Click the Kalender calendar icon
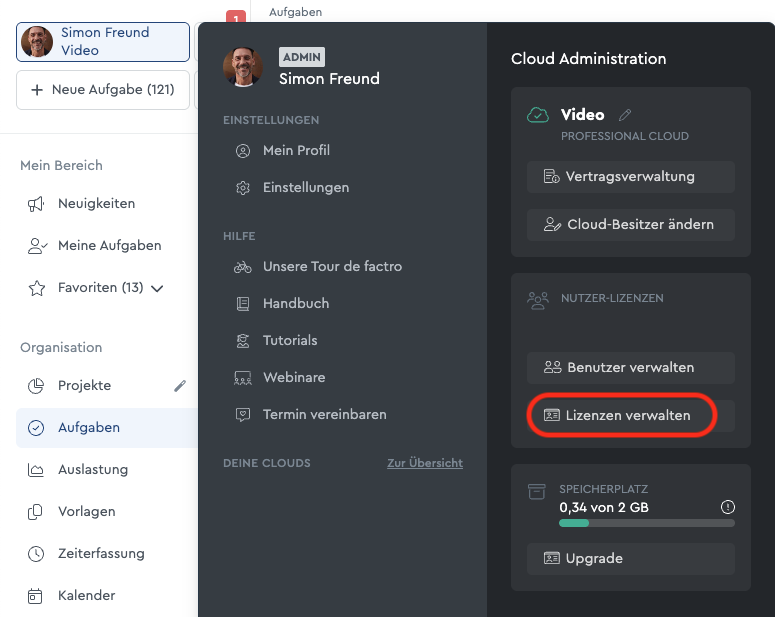The width and height of the screenshot is (775, 617). click(35, 596)
